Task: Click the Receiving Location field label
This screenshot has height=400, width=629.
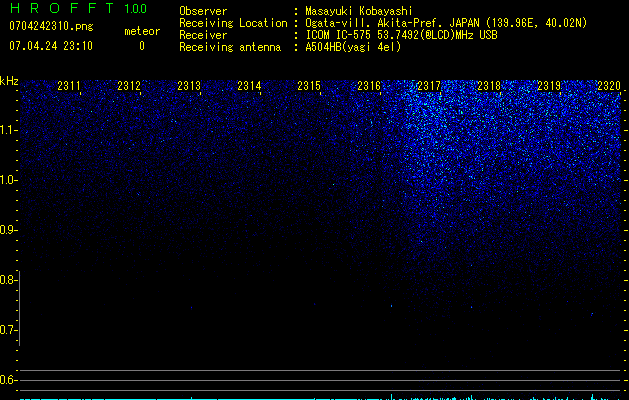Action: tap(233, 23)
